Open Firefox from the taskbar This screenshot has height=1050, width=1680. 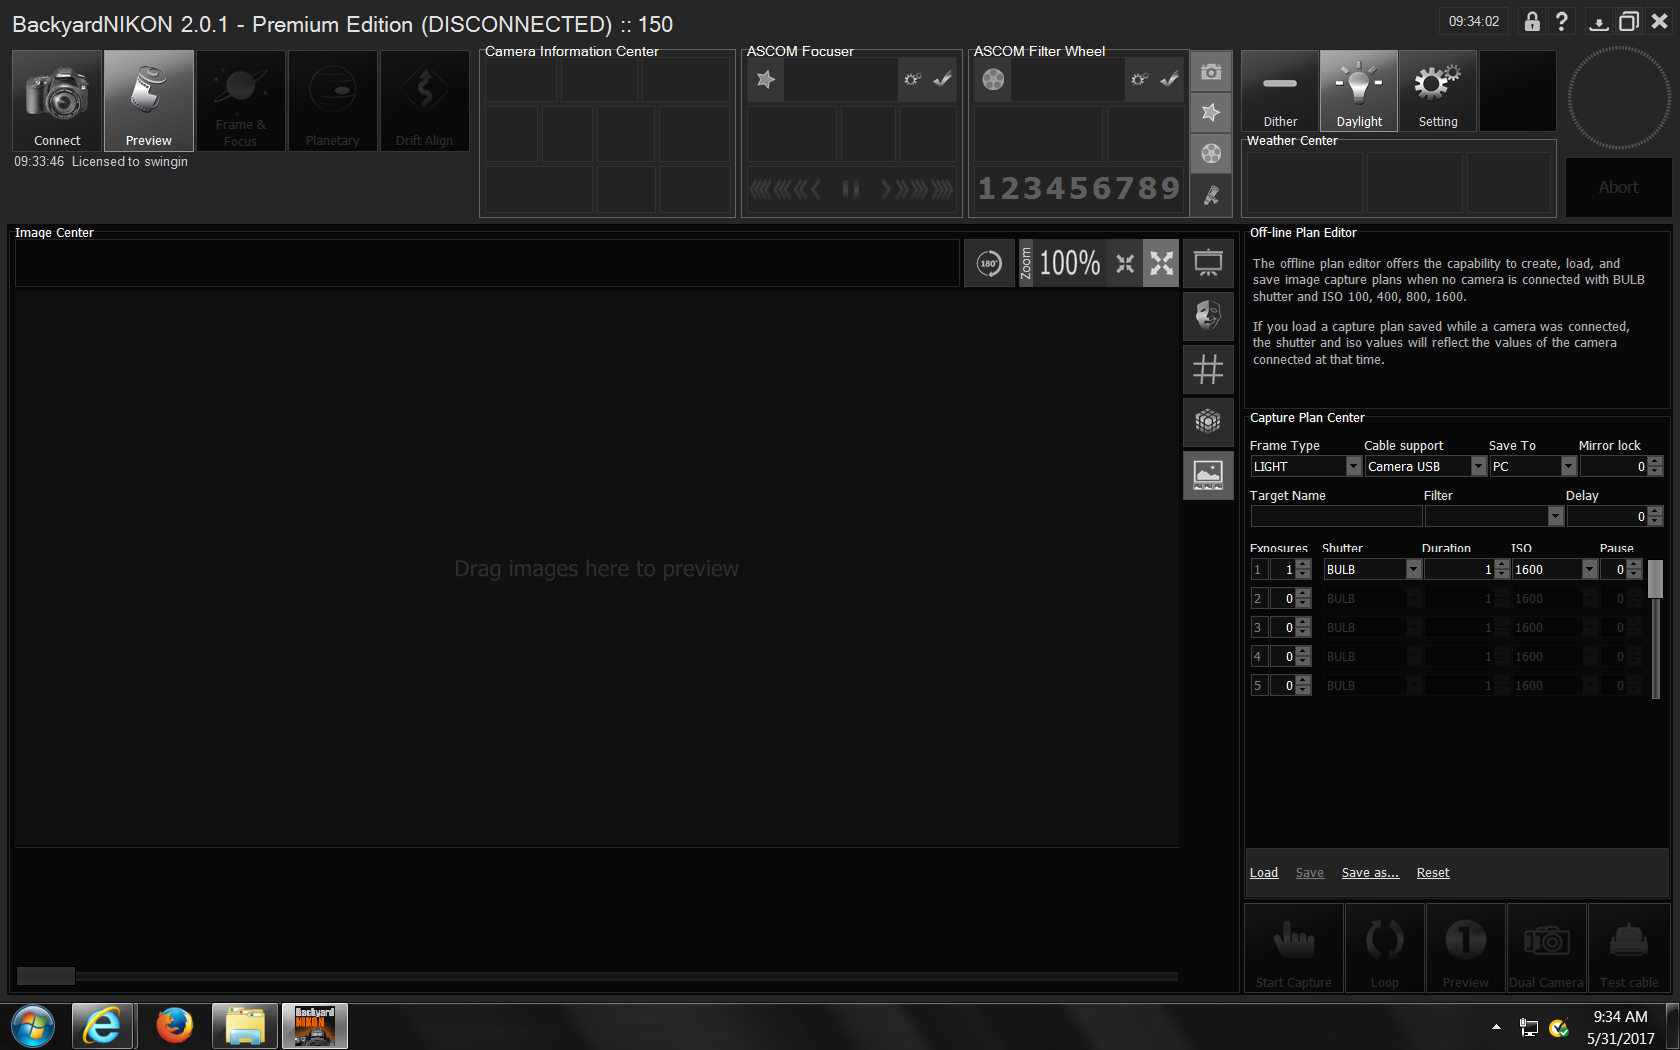[x=174, y=1026]
